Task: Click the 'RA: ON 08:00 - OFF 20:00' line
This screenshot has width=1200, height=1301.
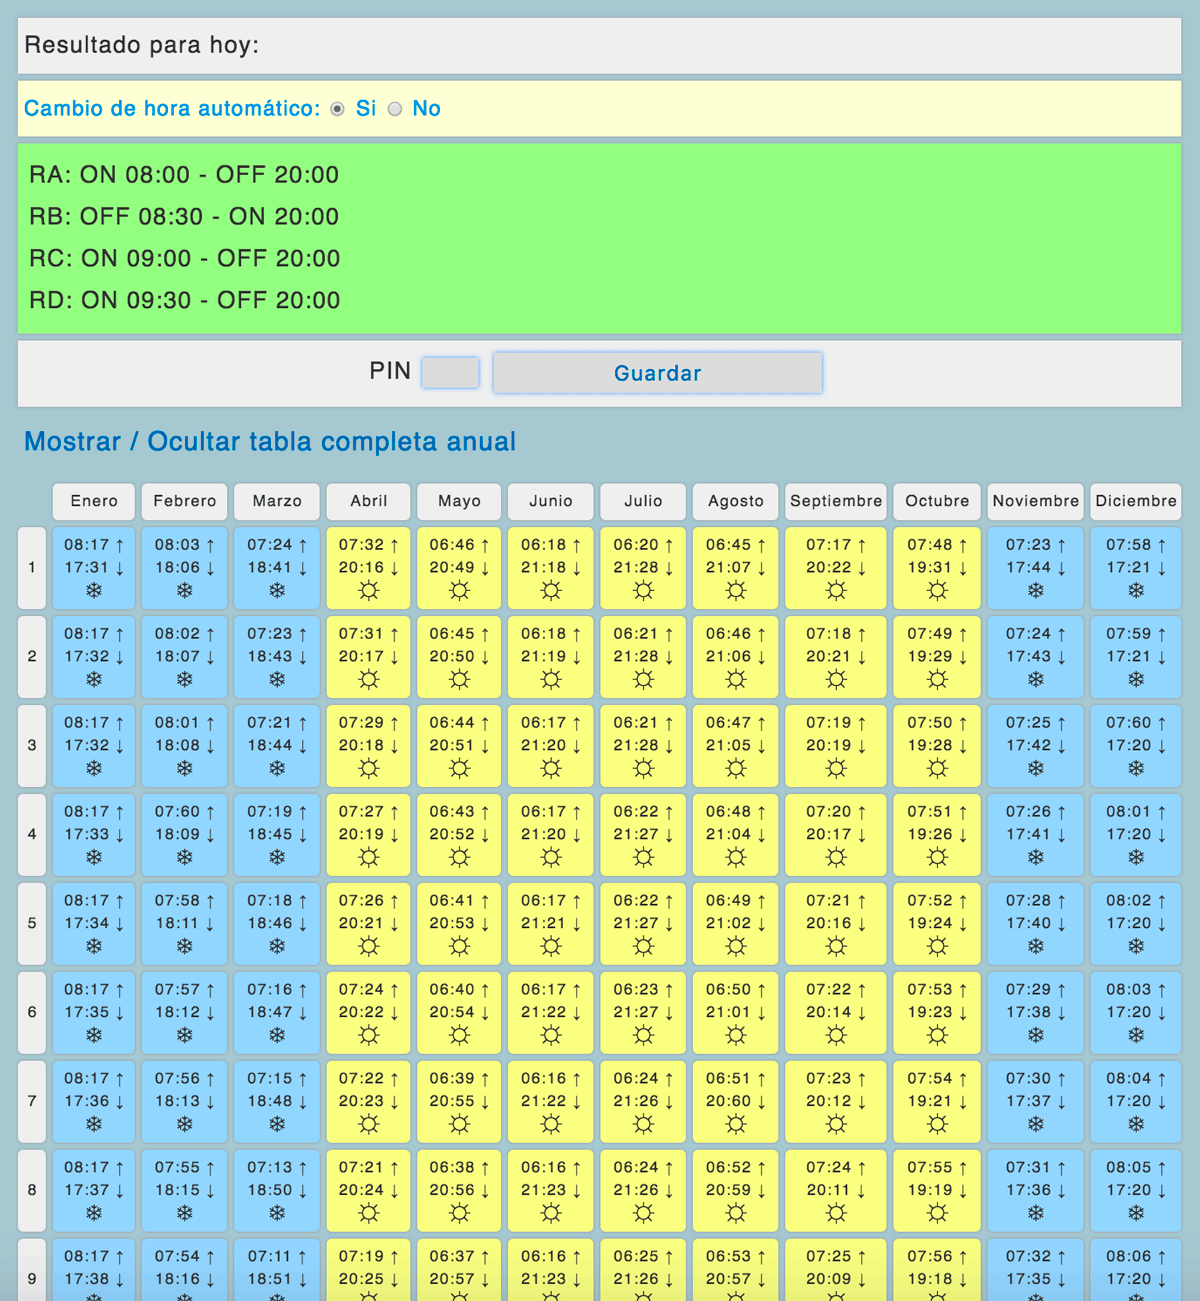Action: [x=184, y=175]
